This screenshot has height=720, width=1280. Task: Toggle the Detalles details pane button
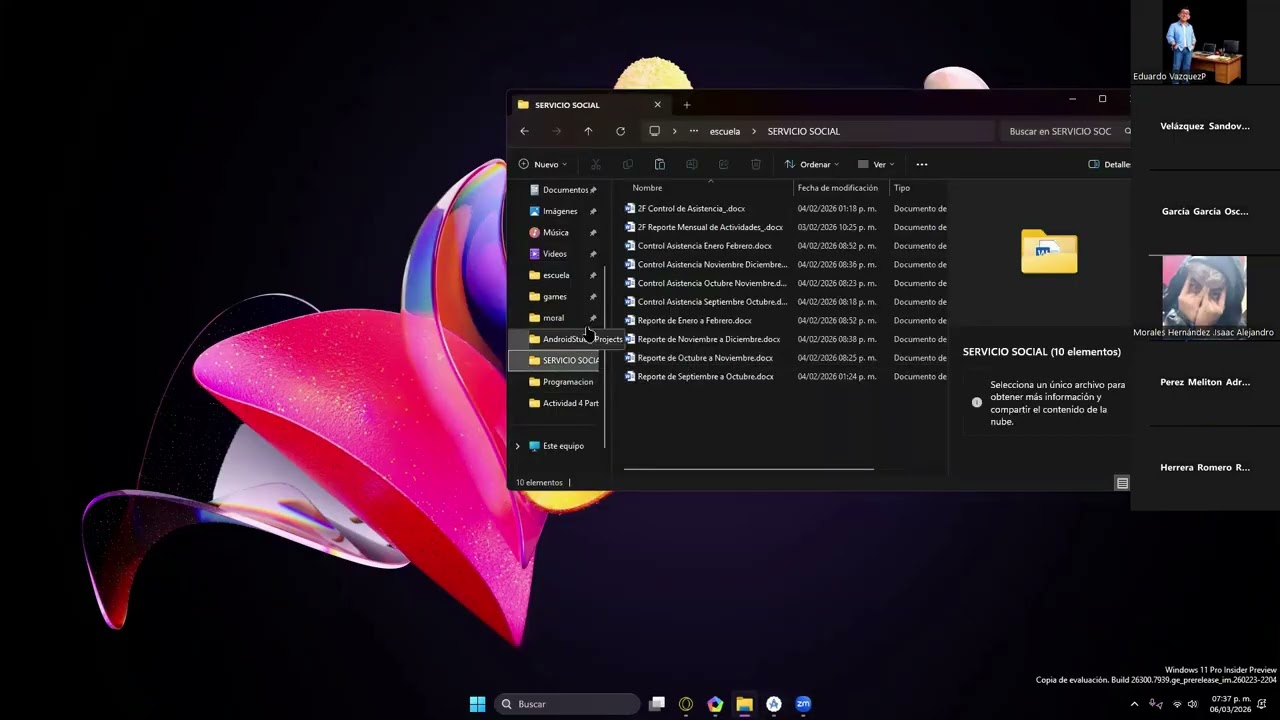(x=1110, y=164)
